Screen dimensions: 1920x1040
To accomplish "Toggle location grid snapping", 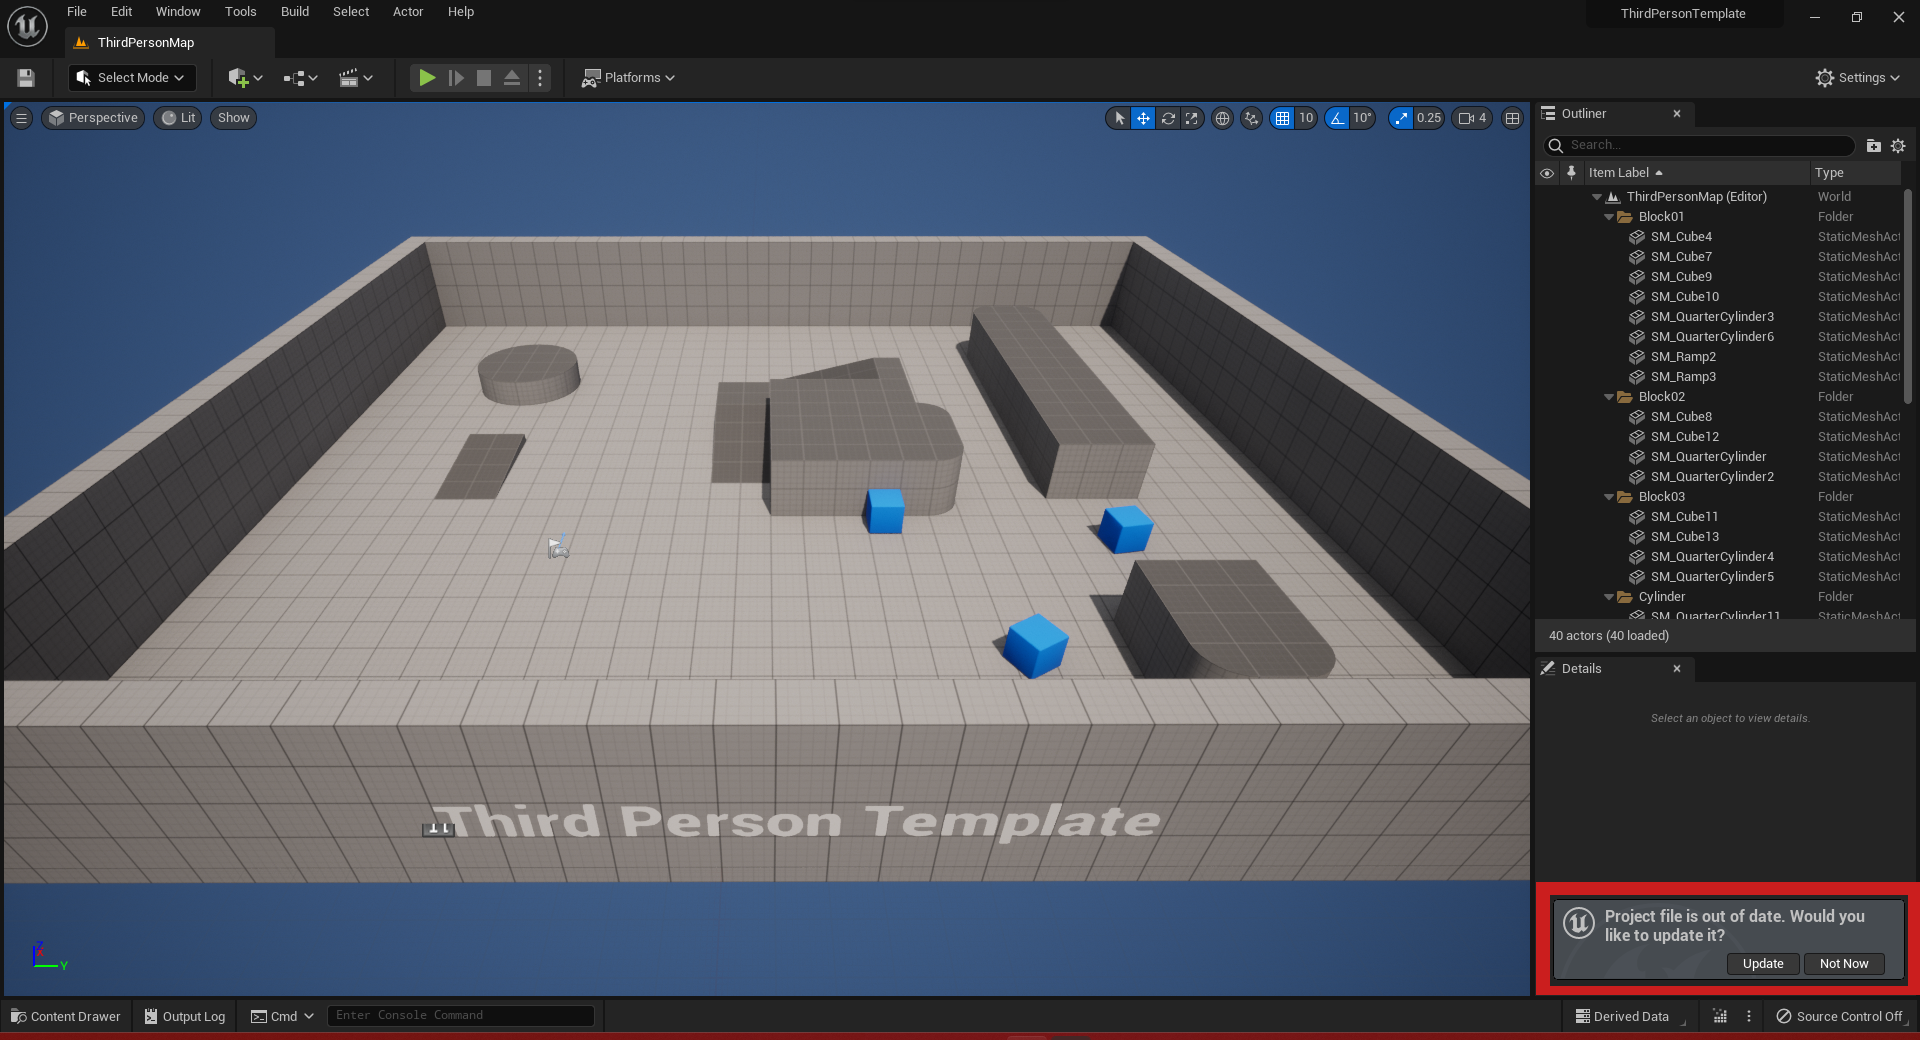I will pyautogui.click(x=1282, y=118).
